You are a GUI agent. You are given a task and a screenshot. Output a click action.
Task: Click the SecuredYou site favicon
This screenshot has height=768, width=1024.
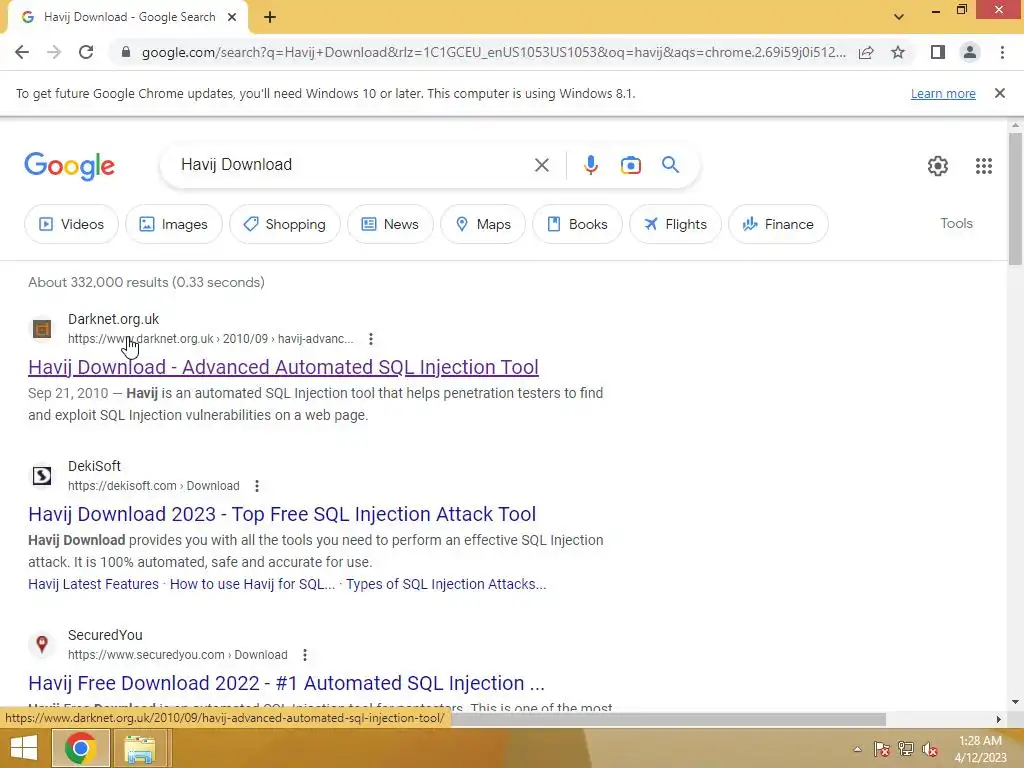click(x=42, y=644)
